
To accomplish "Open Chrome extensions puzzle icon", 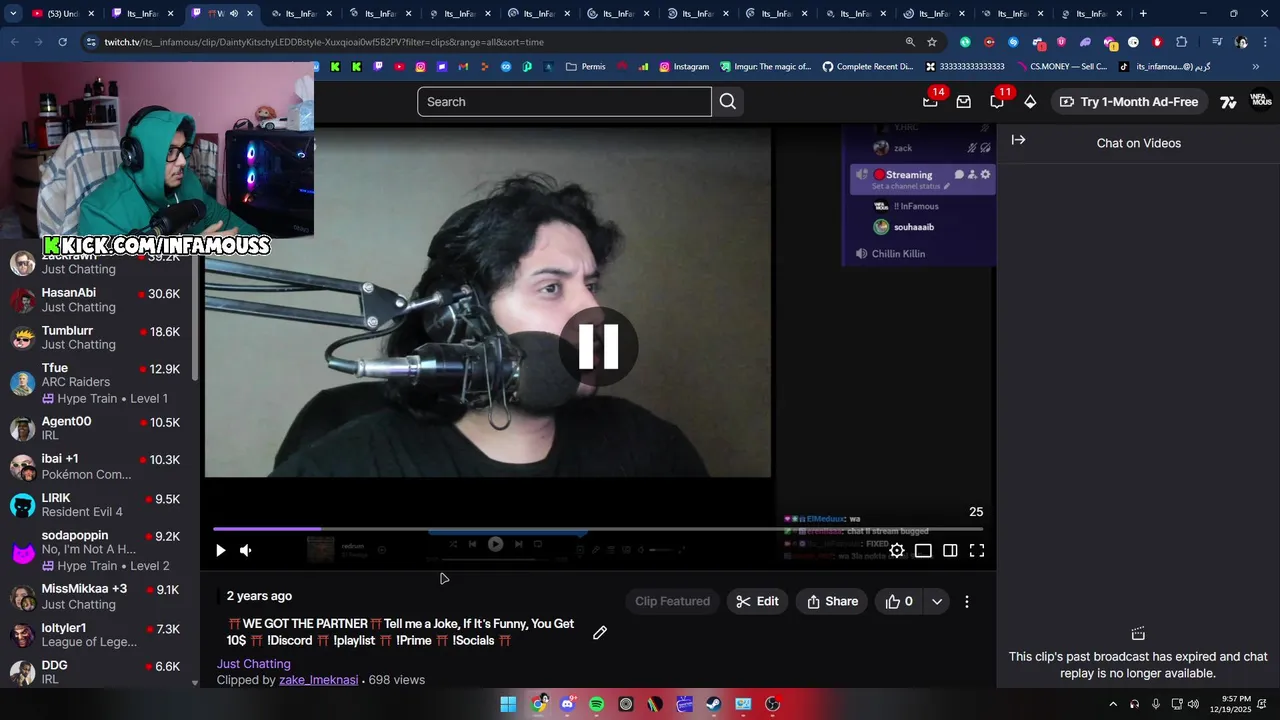I will [1181, 42].
